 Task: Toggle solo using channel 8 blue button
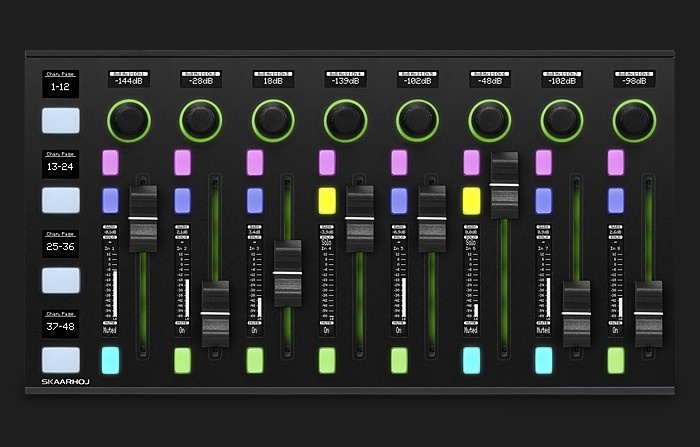pos(615,200)
